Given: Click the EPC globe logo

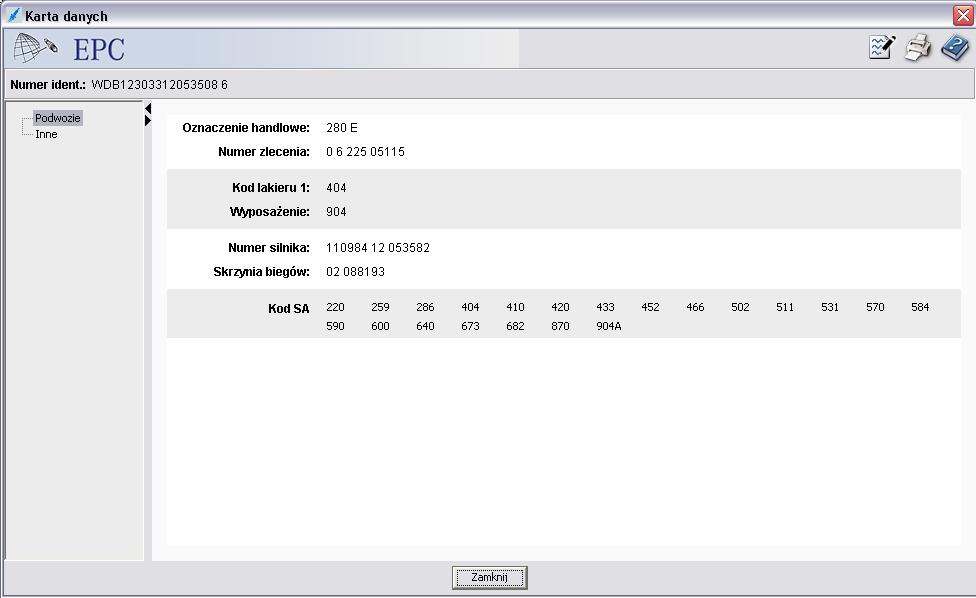Looking at the screenshot, I should (36, 48).
